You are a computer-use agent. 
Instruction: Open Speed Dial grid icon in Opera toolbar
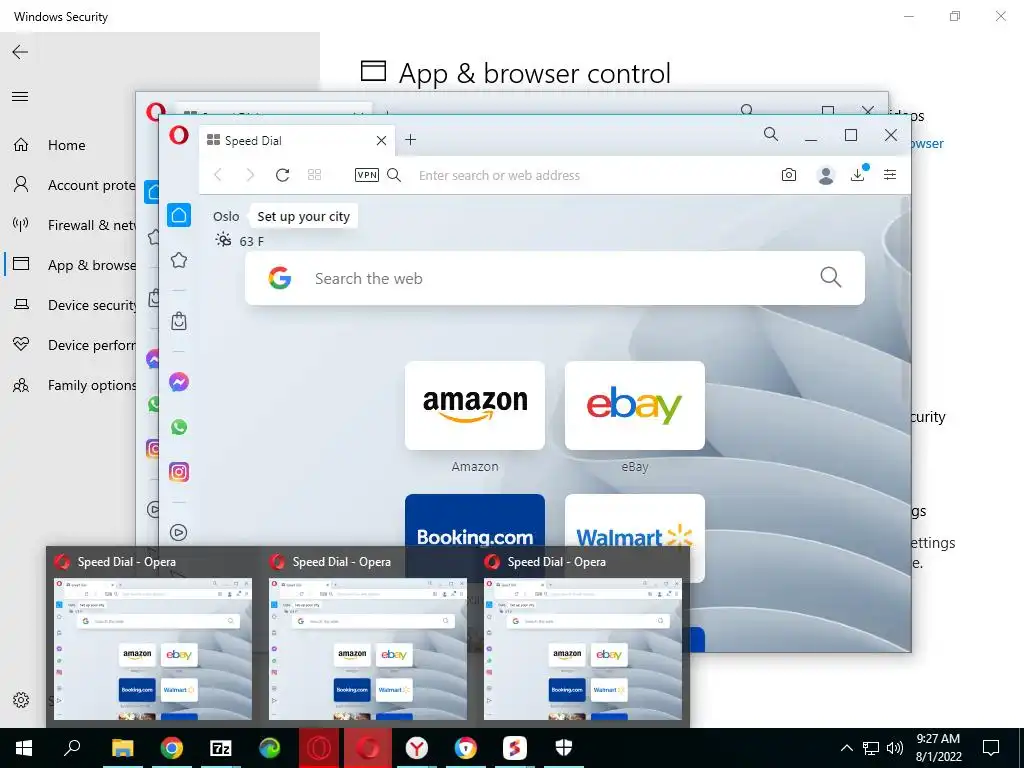coord(314,175)
